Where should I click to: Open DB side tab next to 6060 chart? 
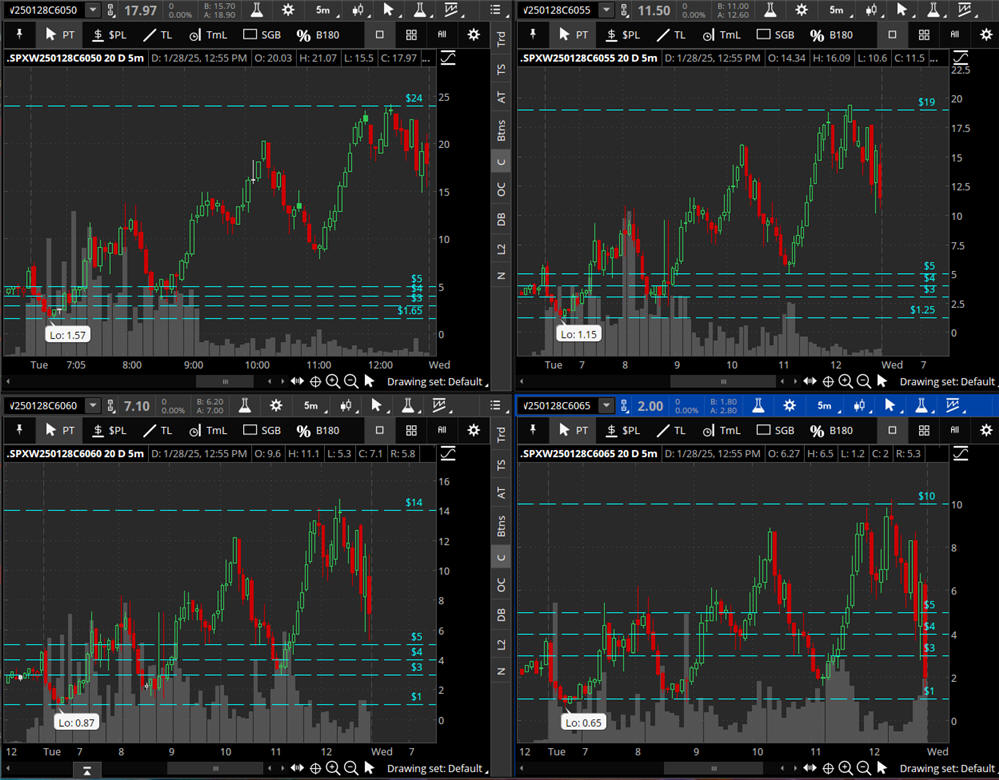click(x=501, y=614)
